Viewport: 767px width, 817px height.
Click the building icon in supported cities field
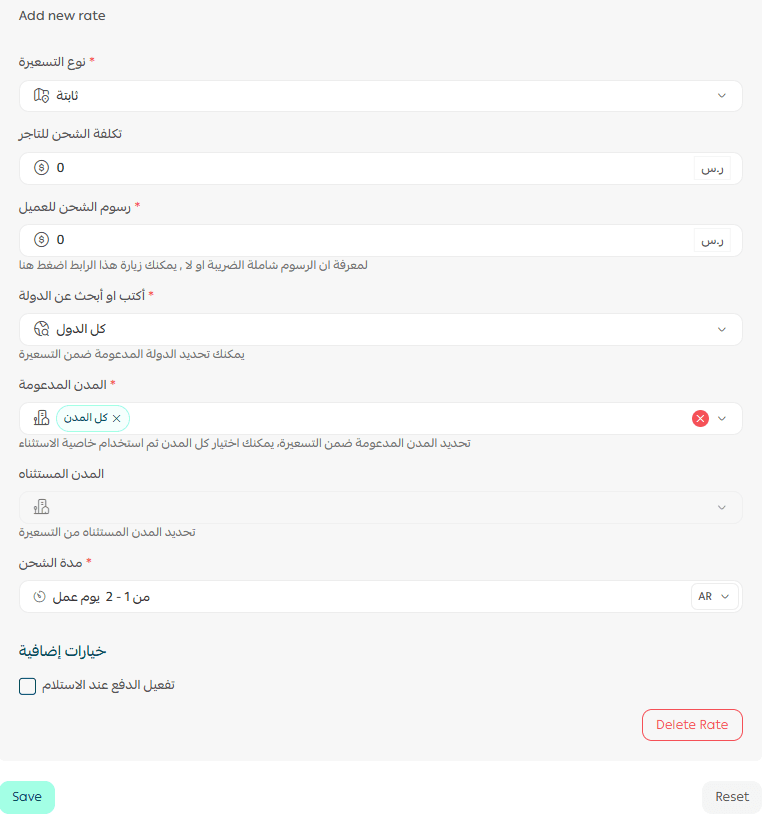[41, 418]
